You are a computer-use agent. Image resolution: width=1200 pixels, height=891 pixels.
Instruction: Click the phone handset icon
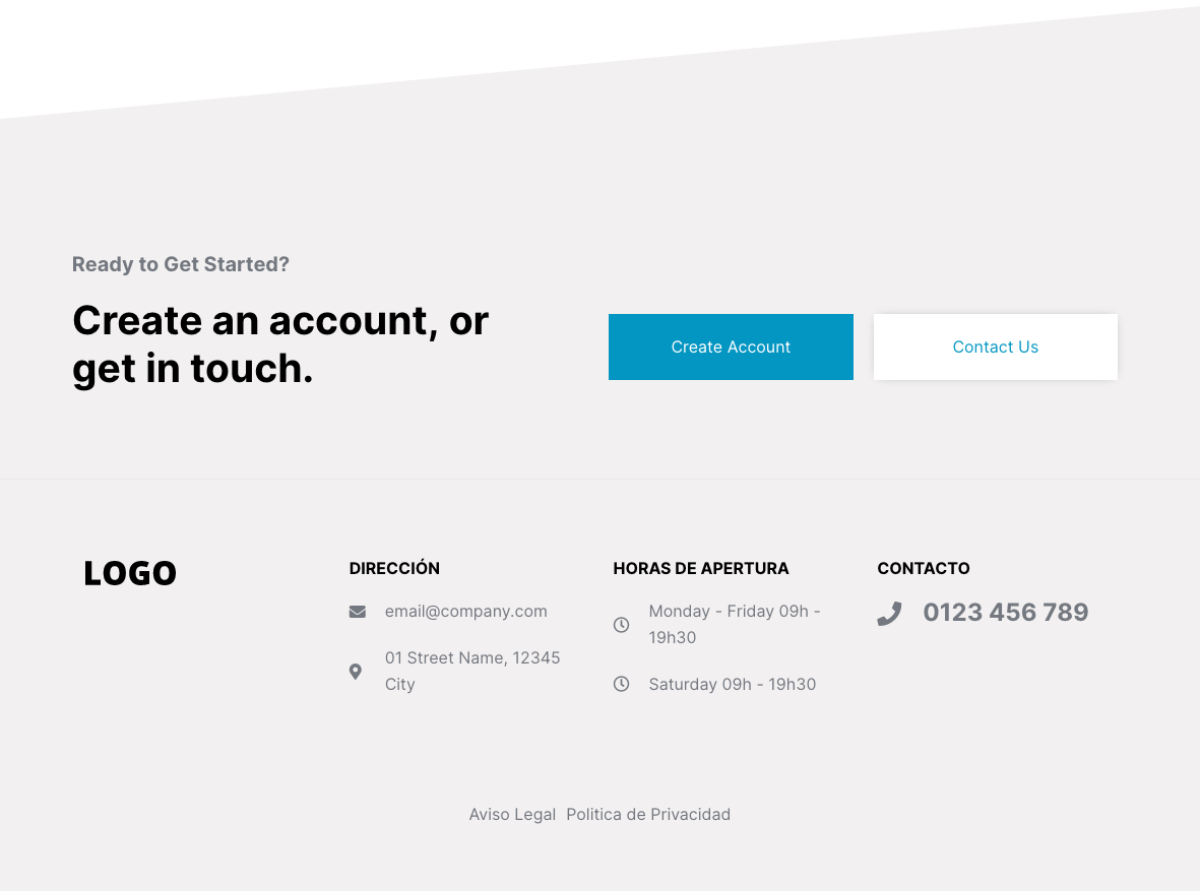click(889, 613)
